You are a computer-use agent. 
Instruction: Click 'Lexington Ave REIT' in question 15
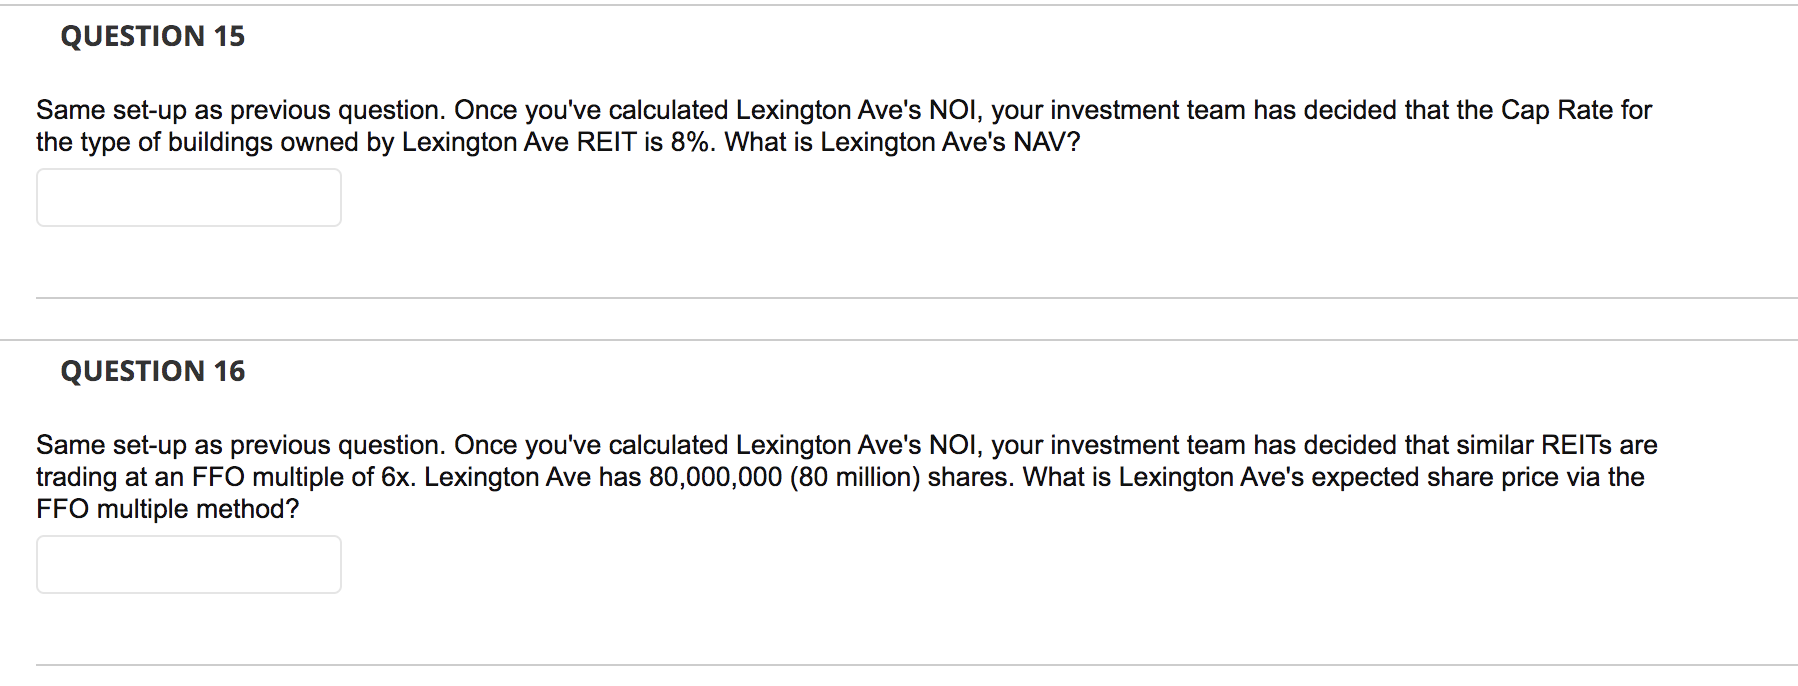coord(519,142)
